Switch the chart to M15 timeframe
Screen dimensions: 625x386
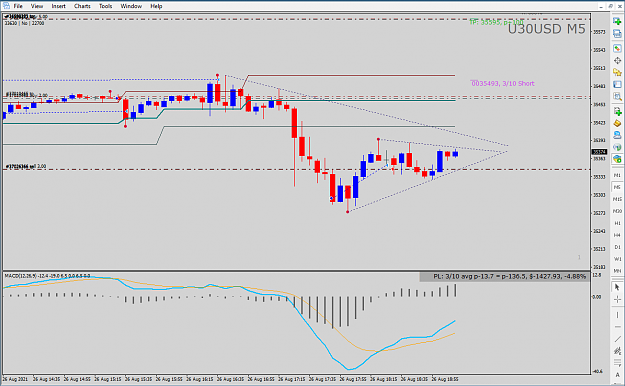[x=617, y=199]
